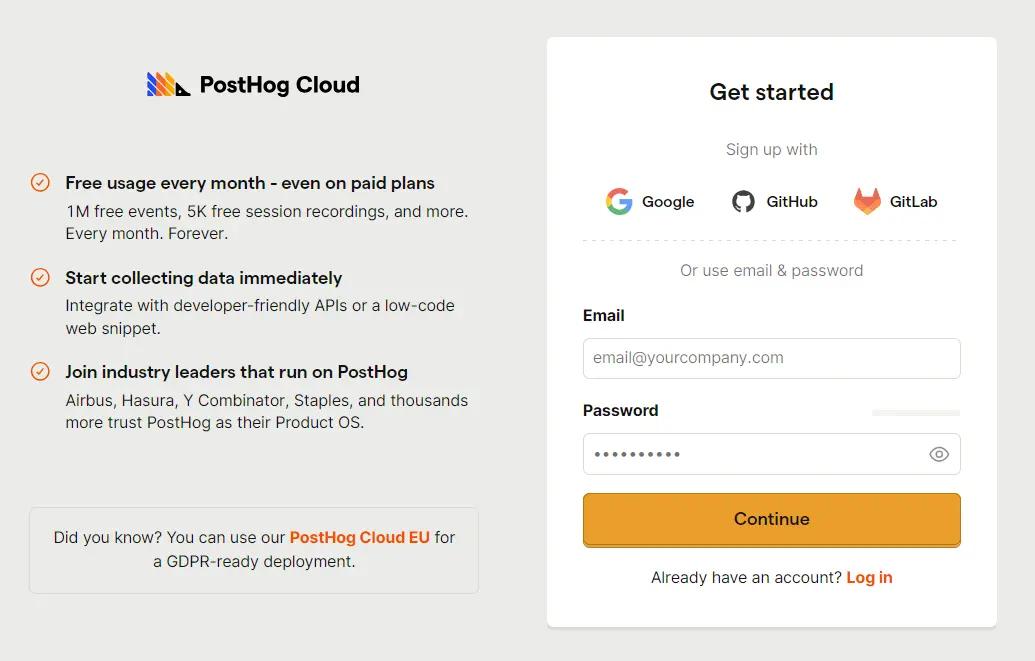1035x661 pixels.
Task: Click the checkmark icon beside Join industry leaders
Action: 40,372
